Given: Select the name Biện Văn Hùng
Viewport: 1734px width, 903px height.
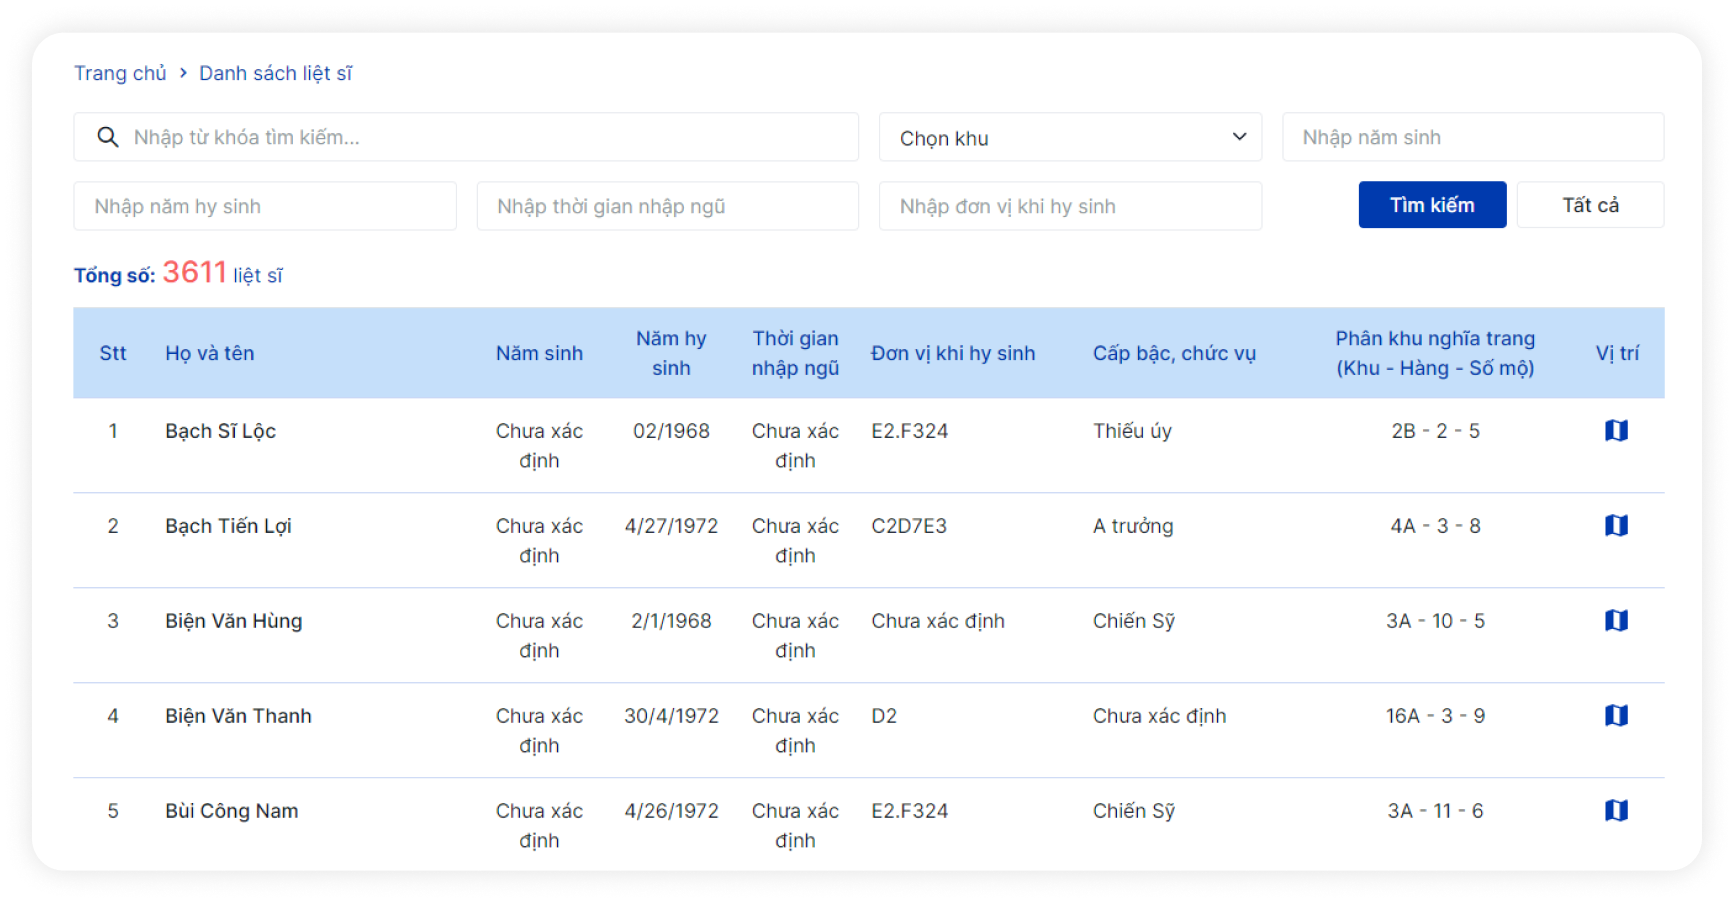Looking at the screenshot, I should pyautogui.click(x=233, y=621).
